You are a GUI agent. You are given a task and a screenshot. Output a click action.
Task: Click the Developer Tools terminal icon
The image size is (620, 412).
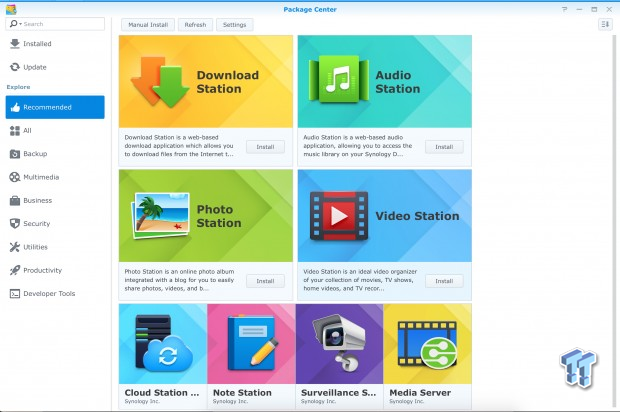15,294
